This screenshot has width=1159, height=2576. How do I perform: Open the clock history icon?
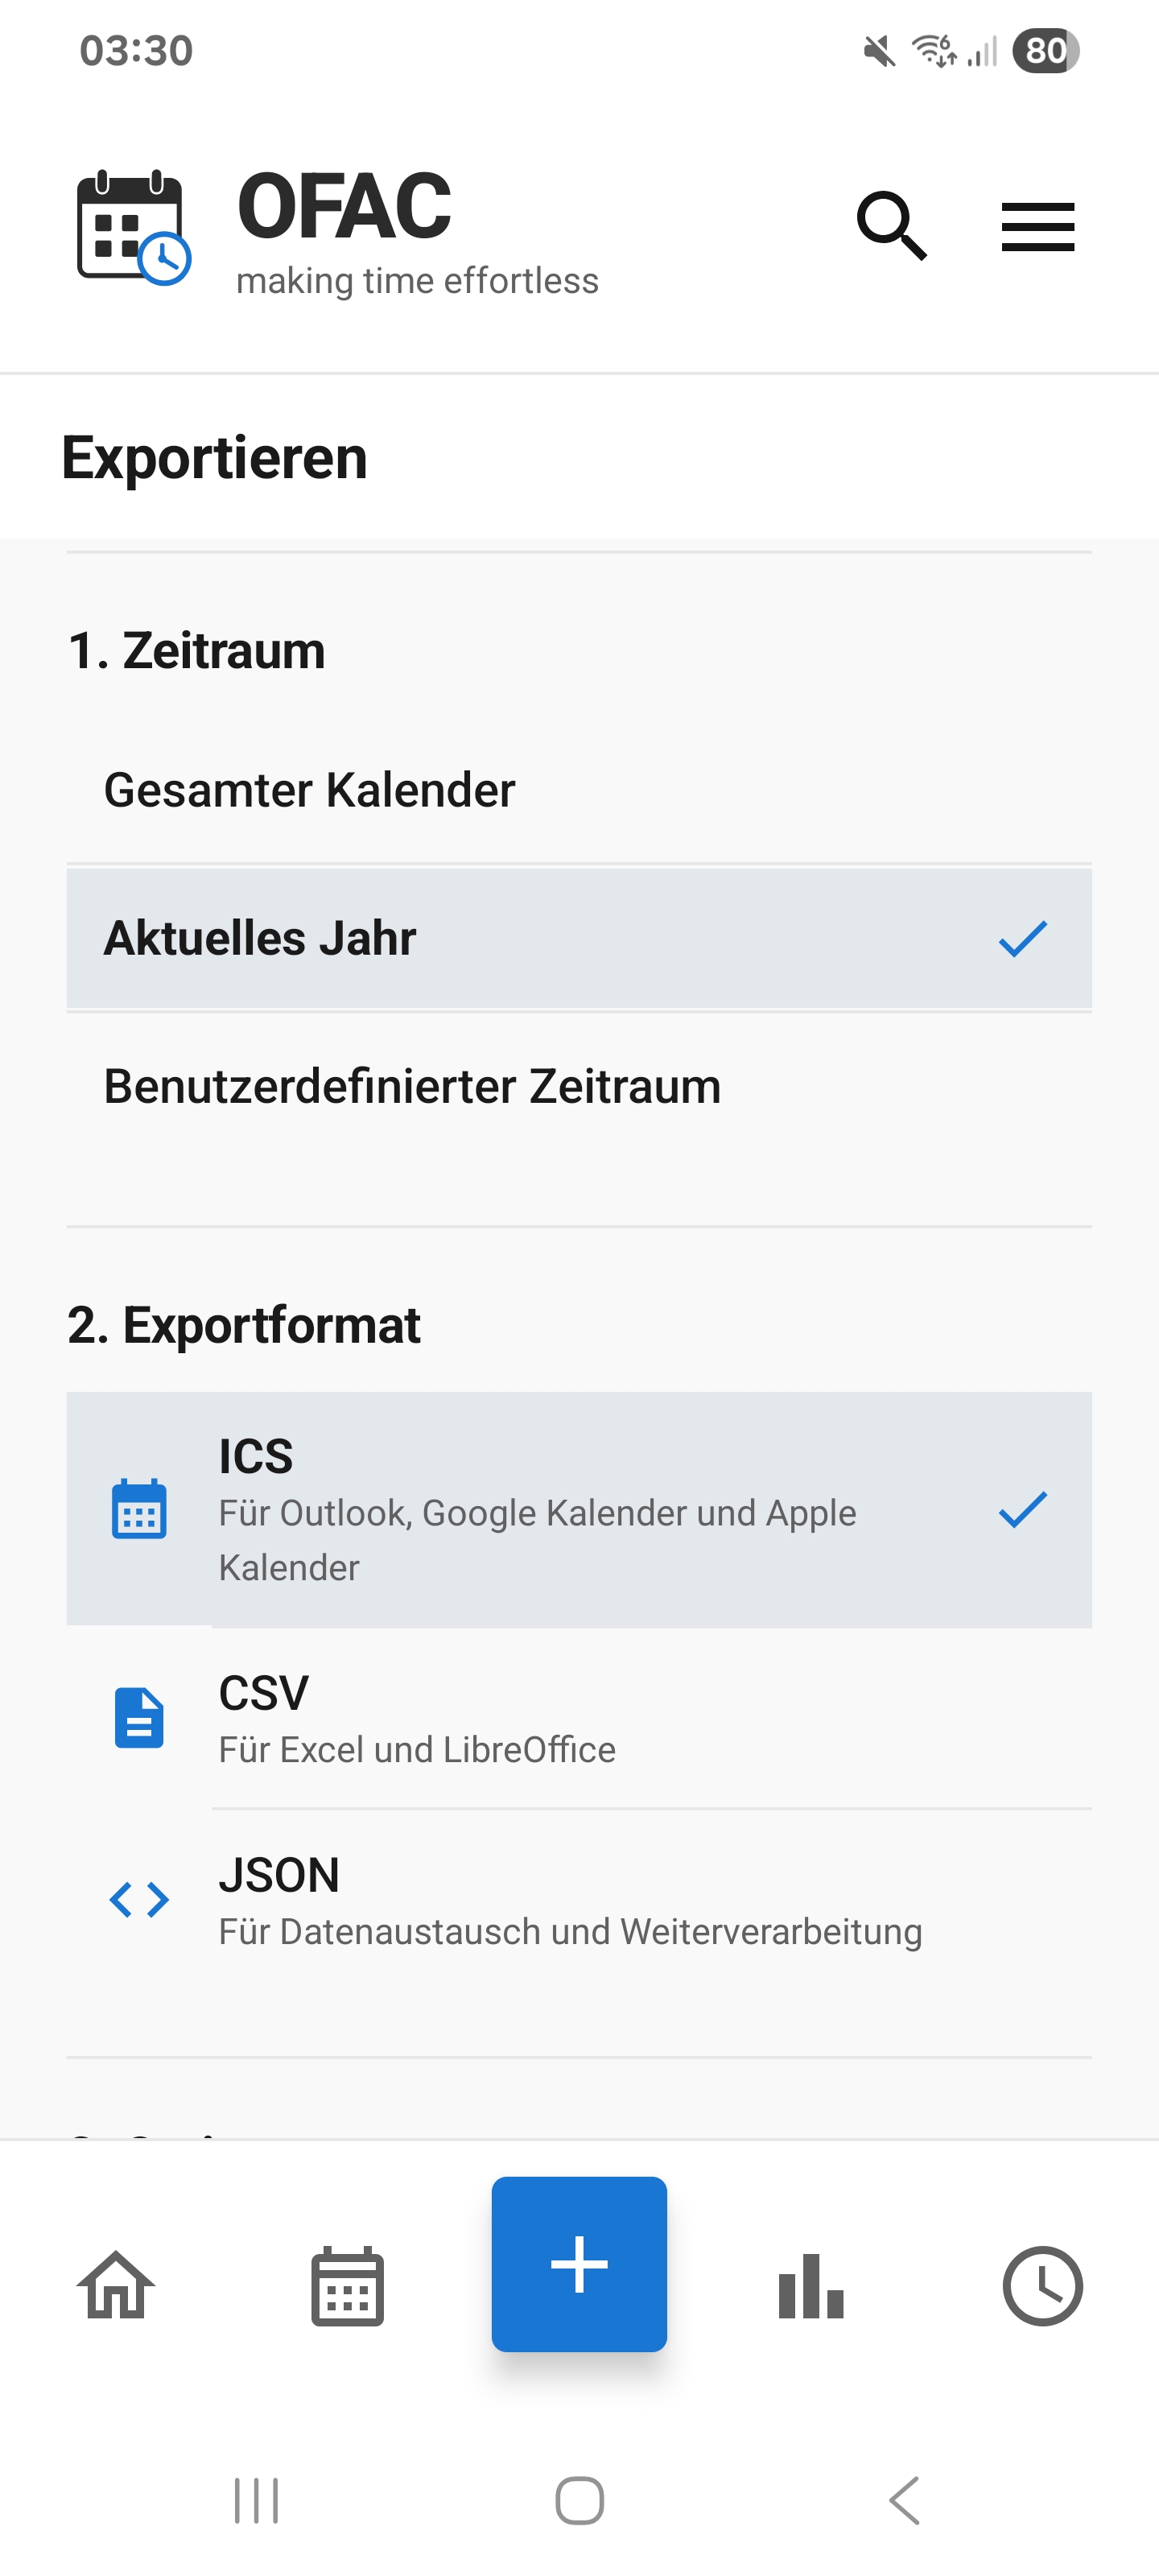pos(1042,2285)
